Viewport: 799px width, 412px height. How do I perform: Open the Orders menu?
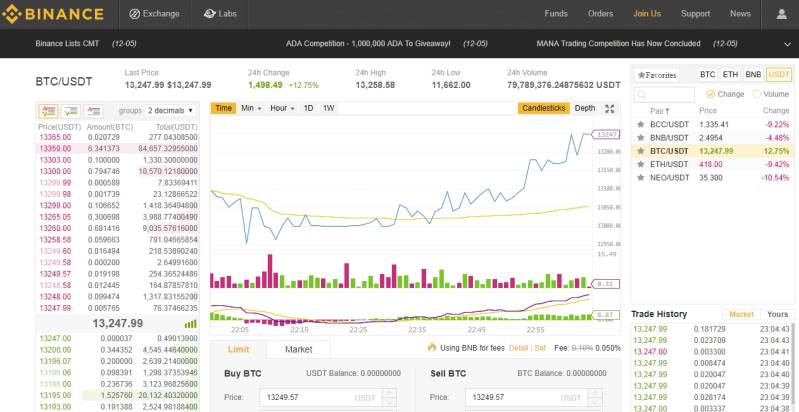(x=600, y=14)
